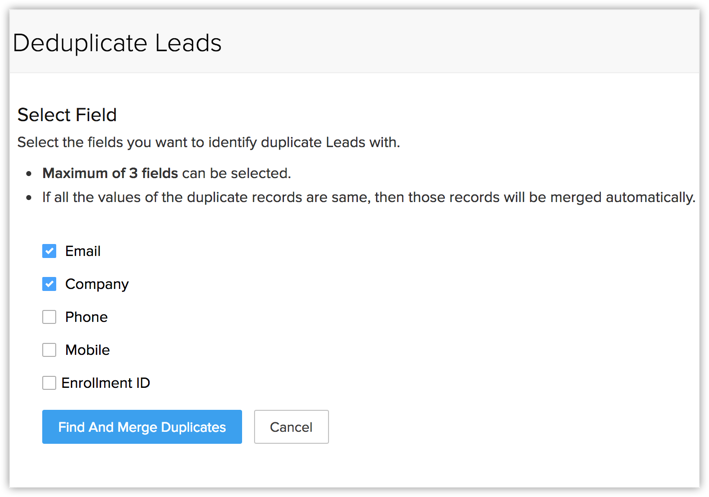Click the words can be selected

coord(236,173)
